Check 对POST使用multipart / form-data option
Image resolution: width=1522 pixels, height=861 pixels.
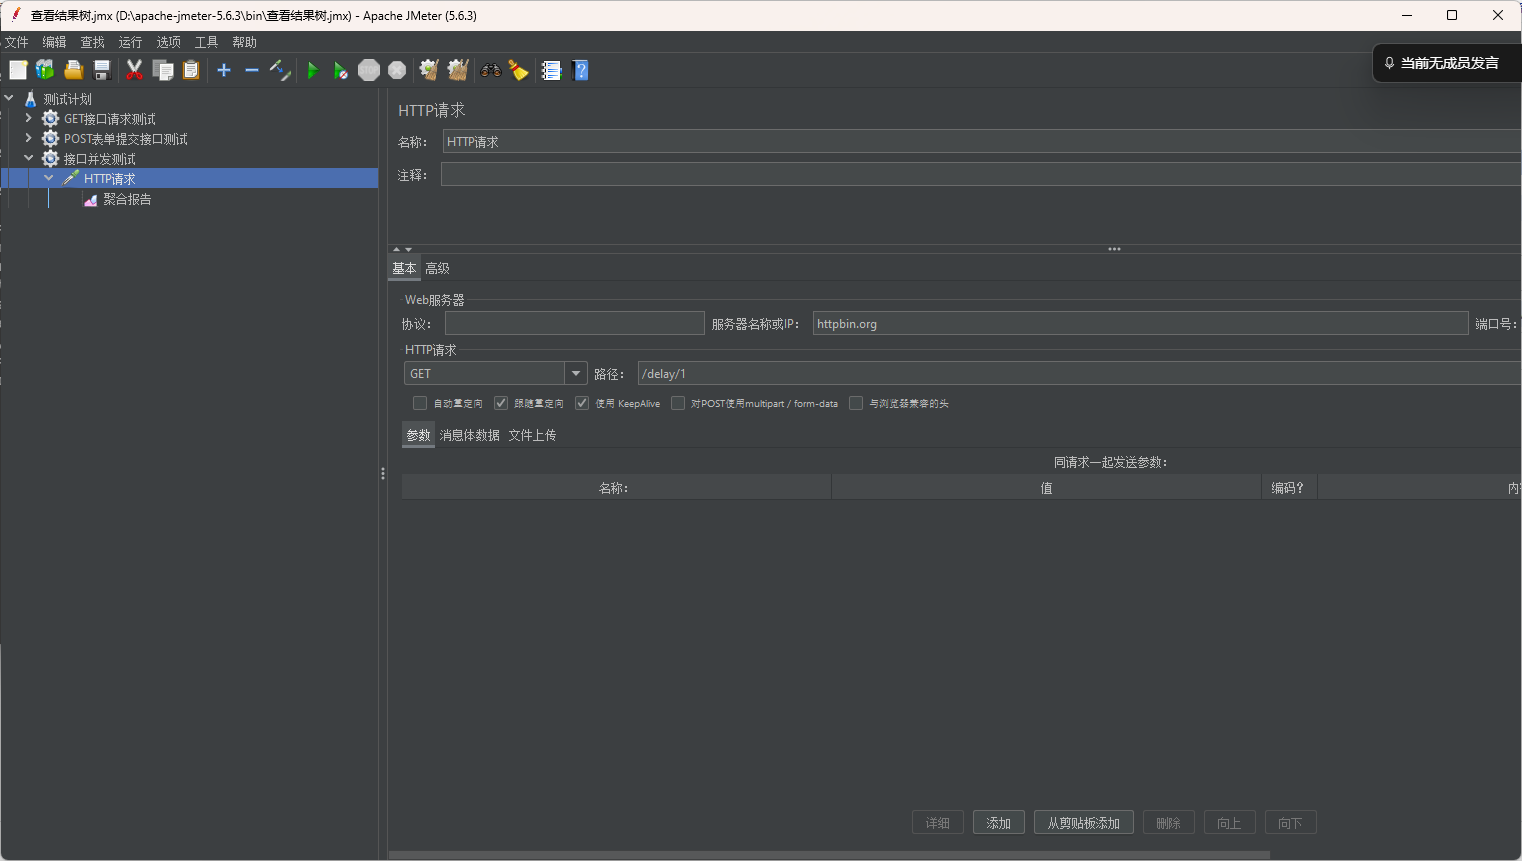678,403
